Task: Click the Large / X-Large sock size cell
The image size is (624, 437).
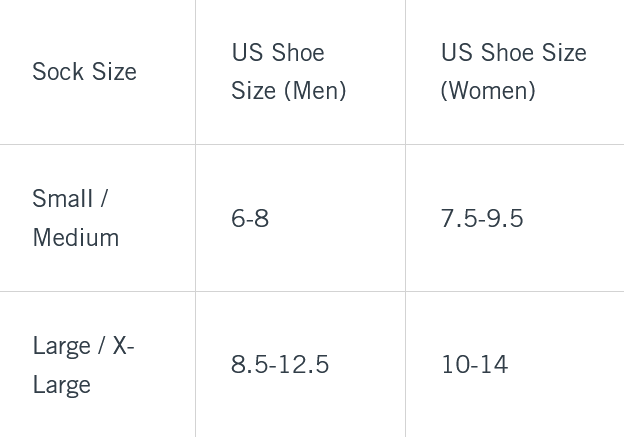Action: tap(82, 365)
